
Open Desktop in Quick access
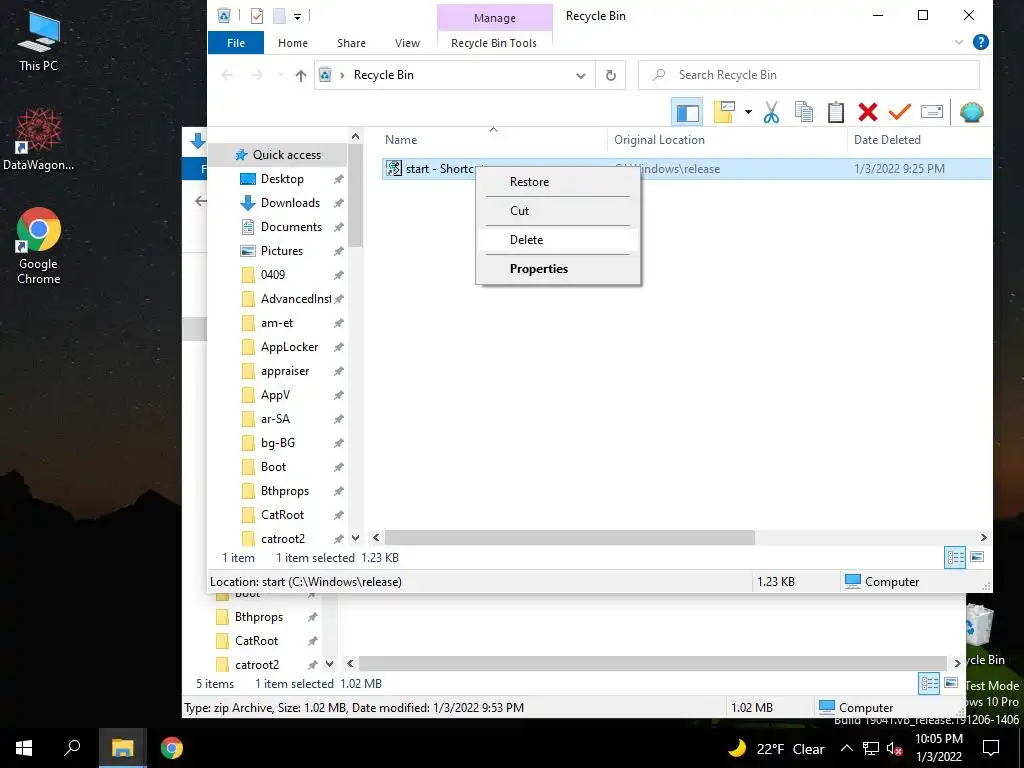(x=282, y=179)
